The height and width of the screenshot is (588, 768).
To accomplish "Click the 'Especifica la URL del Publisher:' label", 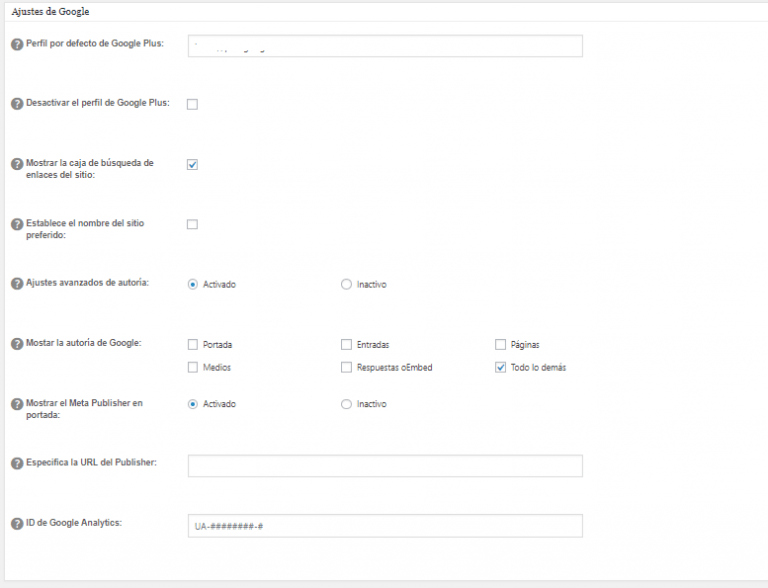I will [92, 463].
